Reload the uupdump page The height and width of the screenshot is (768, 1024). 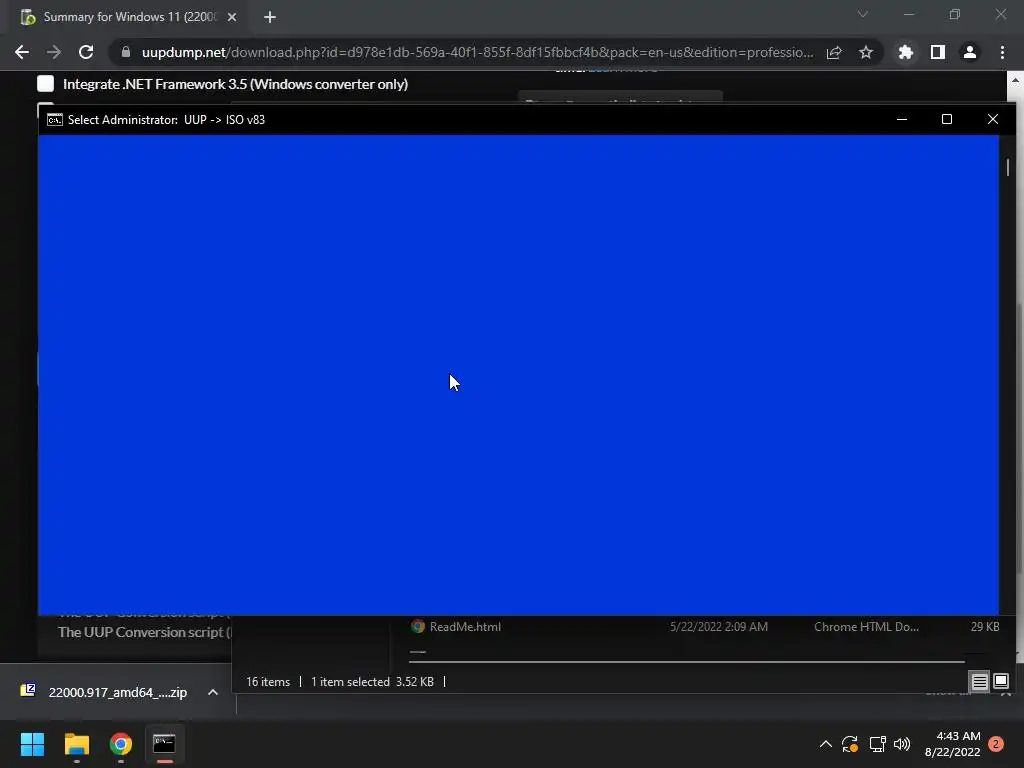coord(86,52)
